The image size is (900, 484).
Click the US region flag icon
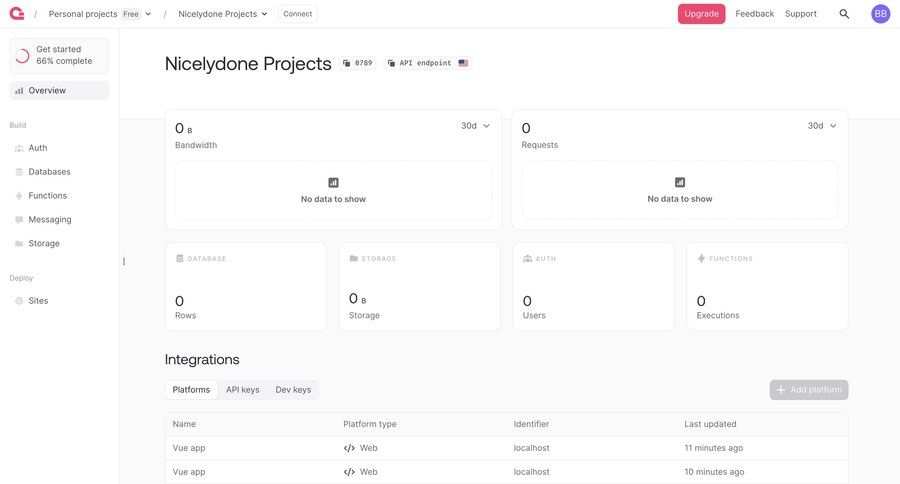pos(463,63)
